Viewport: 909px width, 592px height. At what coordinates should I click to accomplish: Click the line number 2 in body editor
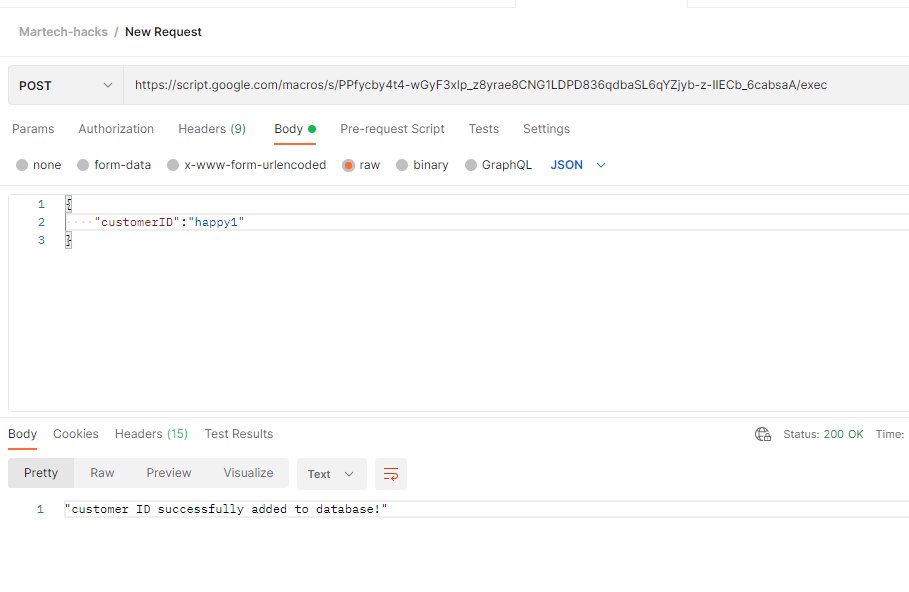(41, 222)
